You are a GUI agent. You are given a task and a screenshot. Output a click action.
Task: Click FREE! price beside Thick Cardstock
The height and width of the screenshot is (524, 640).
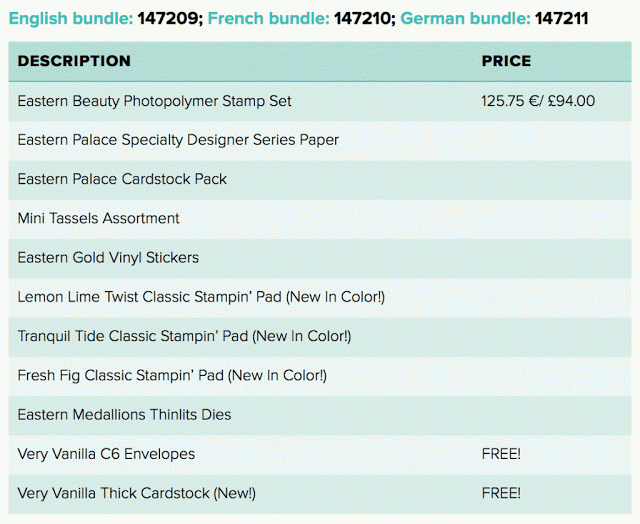(x=501, y=493)
